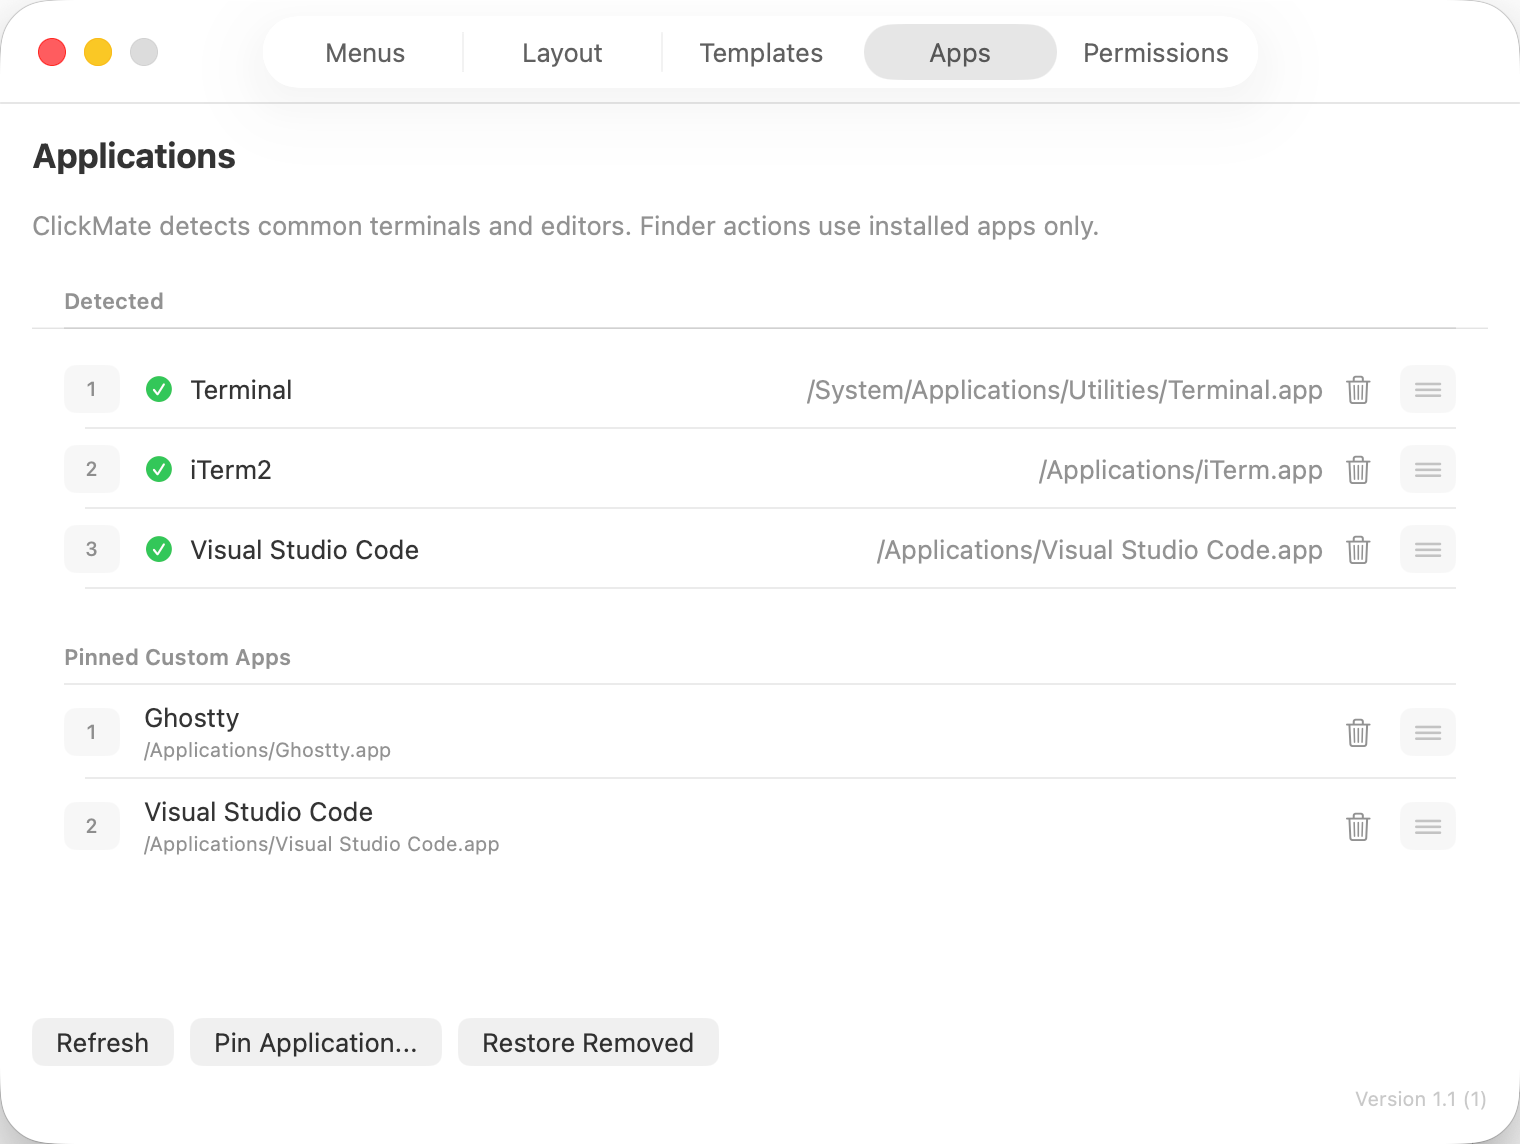Click the /System/Applications/Utilities/Terminal.app path
1520x1144 pixels.
coord(1064,390)
